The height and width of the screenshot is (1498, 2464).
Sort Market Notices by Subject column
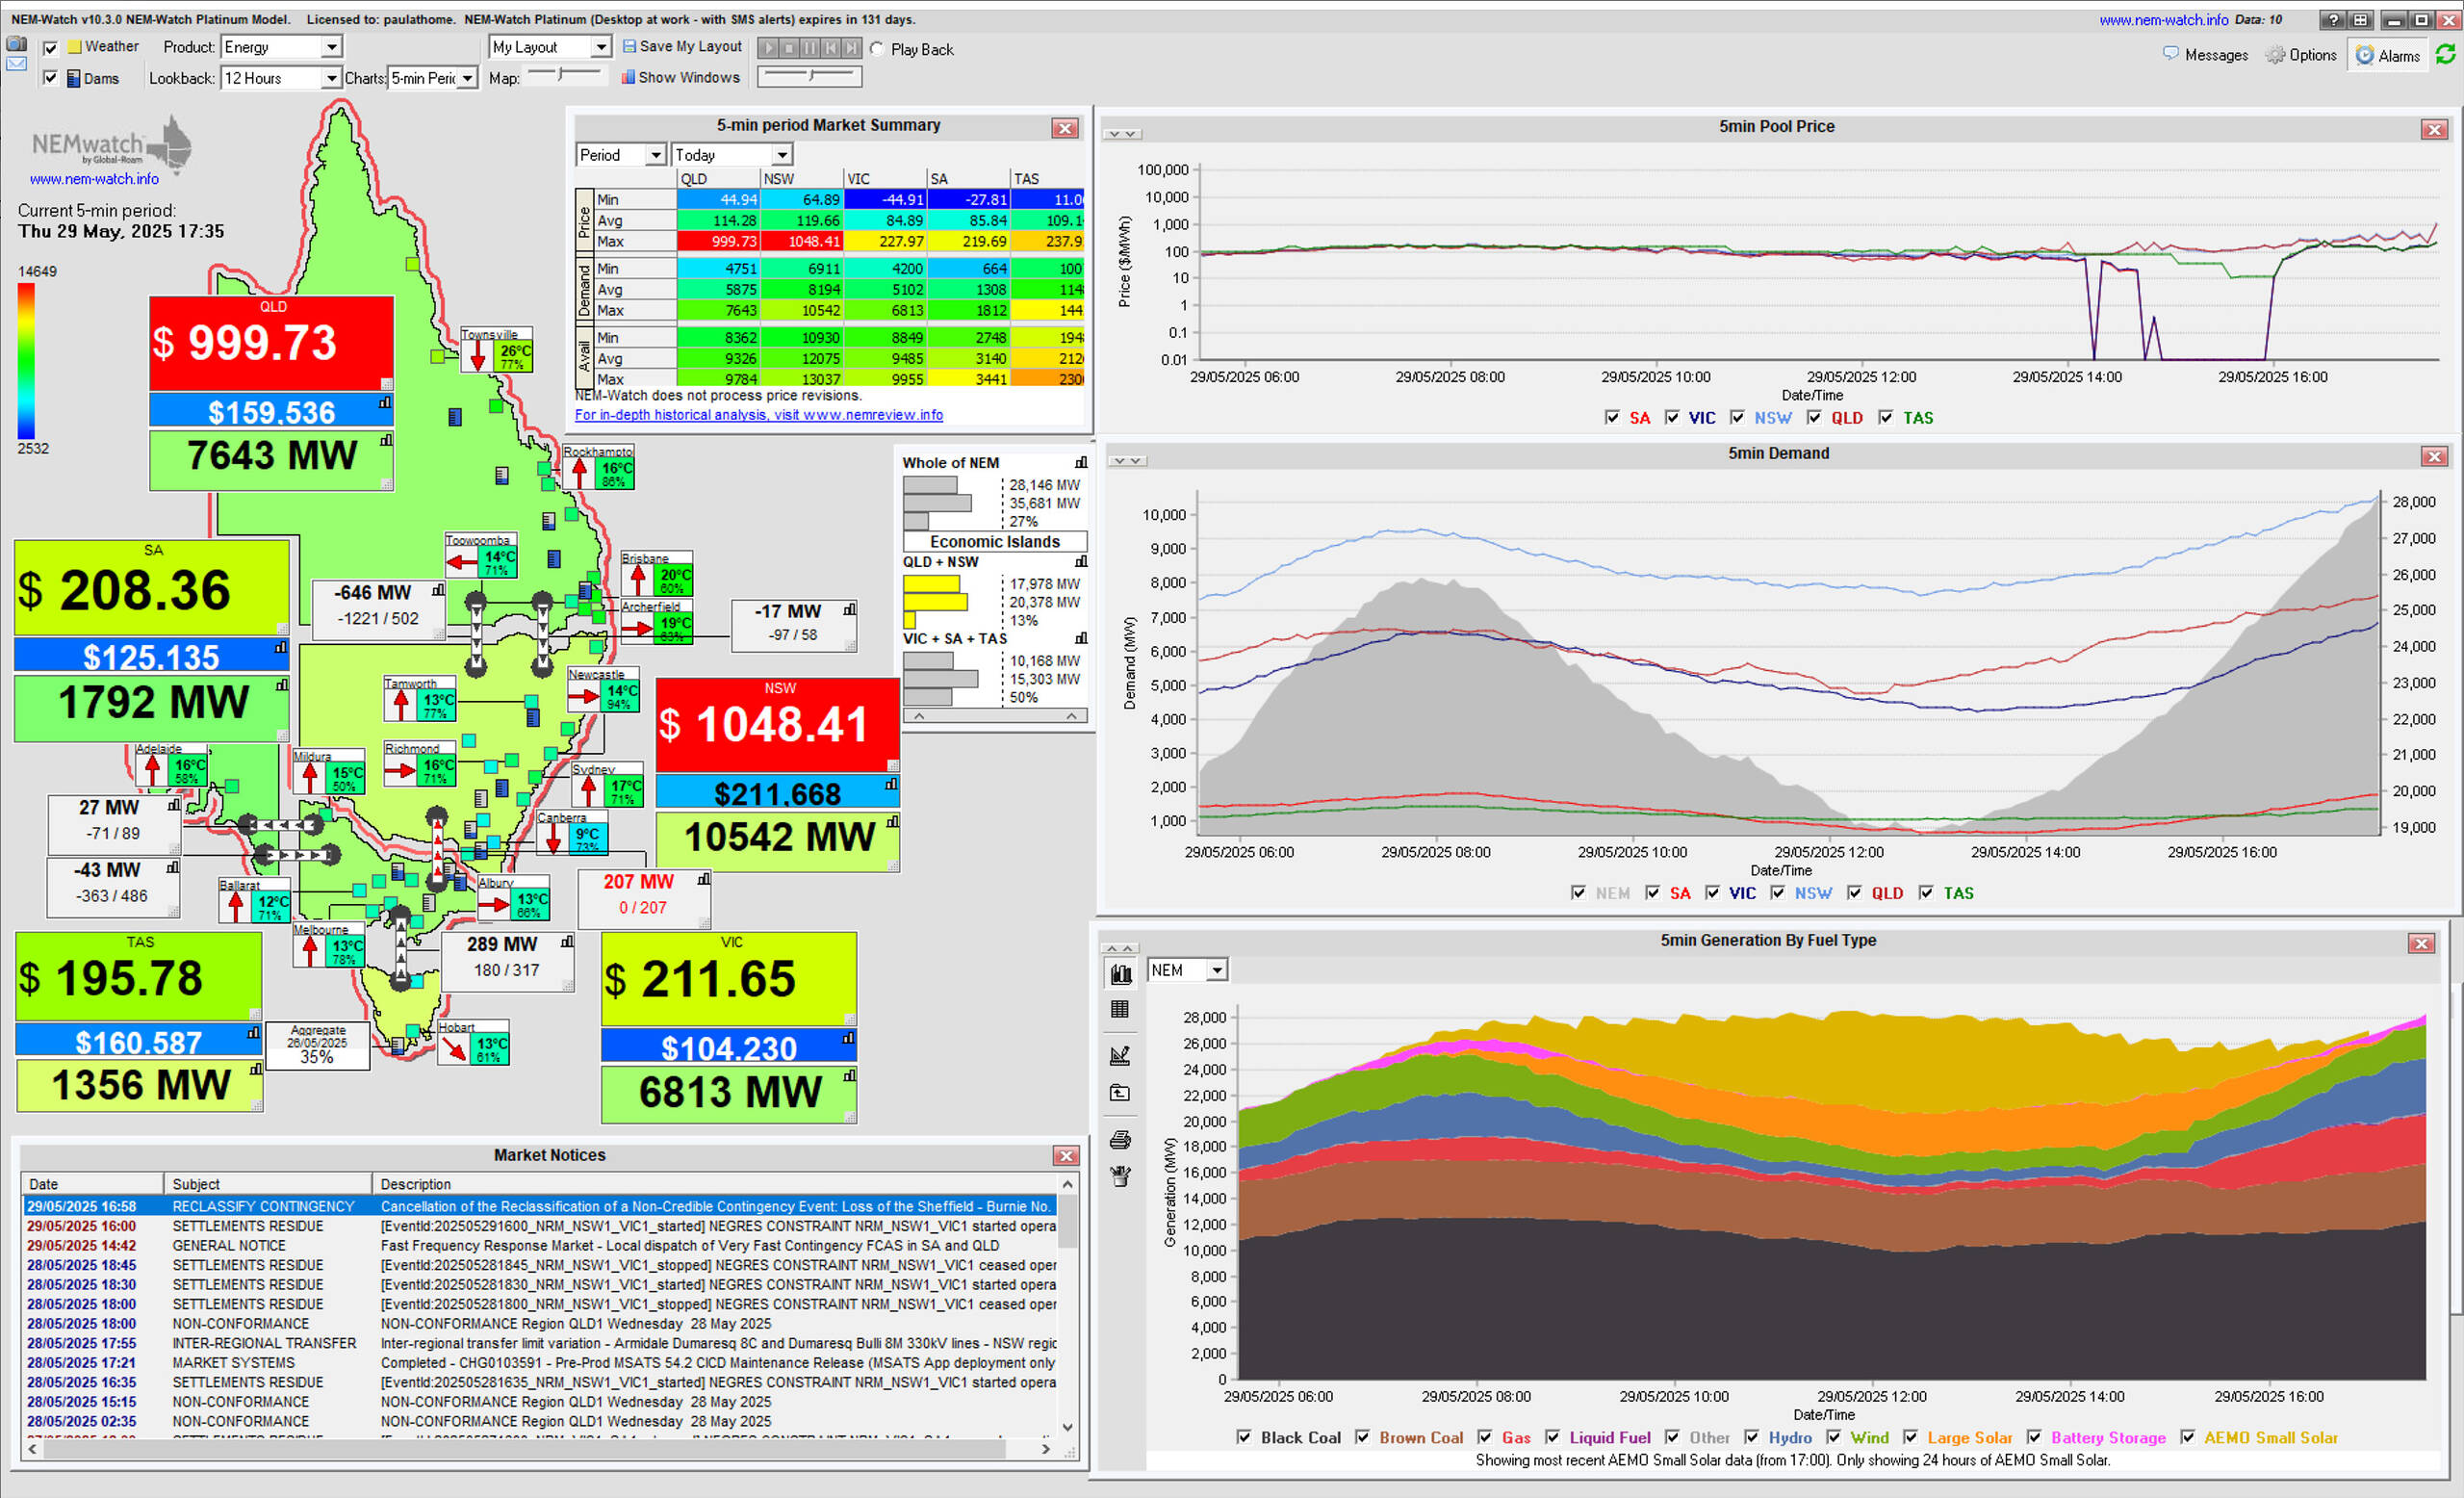[x=266, y=1184]
